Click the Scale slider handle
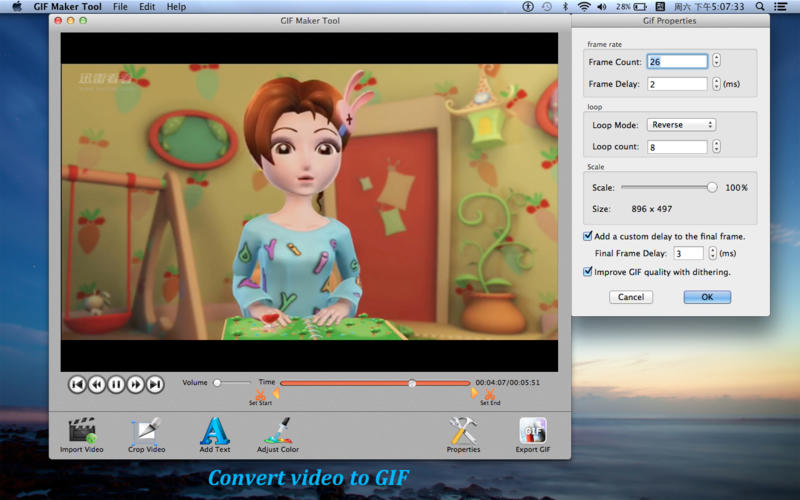This screenshot has height=500, width=800. pyautogui.click(x=712, y=187)
